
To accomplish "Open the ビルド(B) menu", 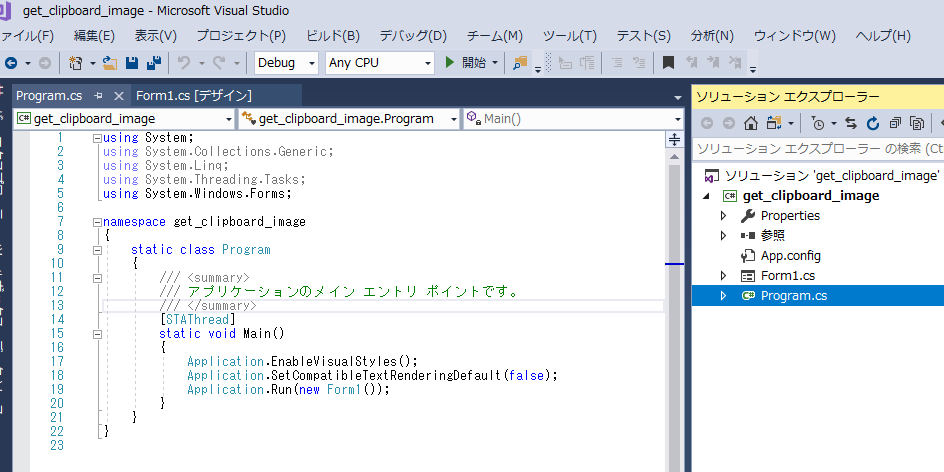I will coord(332,36).
